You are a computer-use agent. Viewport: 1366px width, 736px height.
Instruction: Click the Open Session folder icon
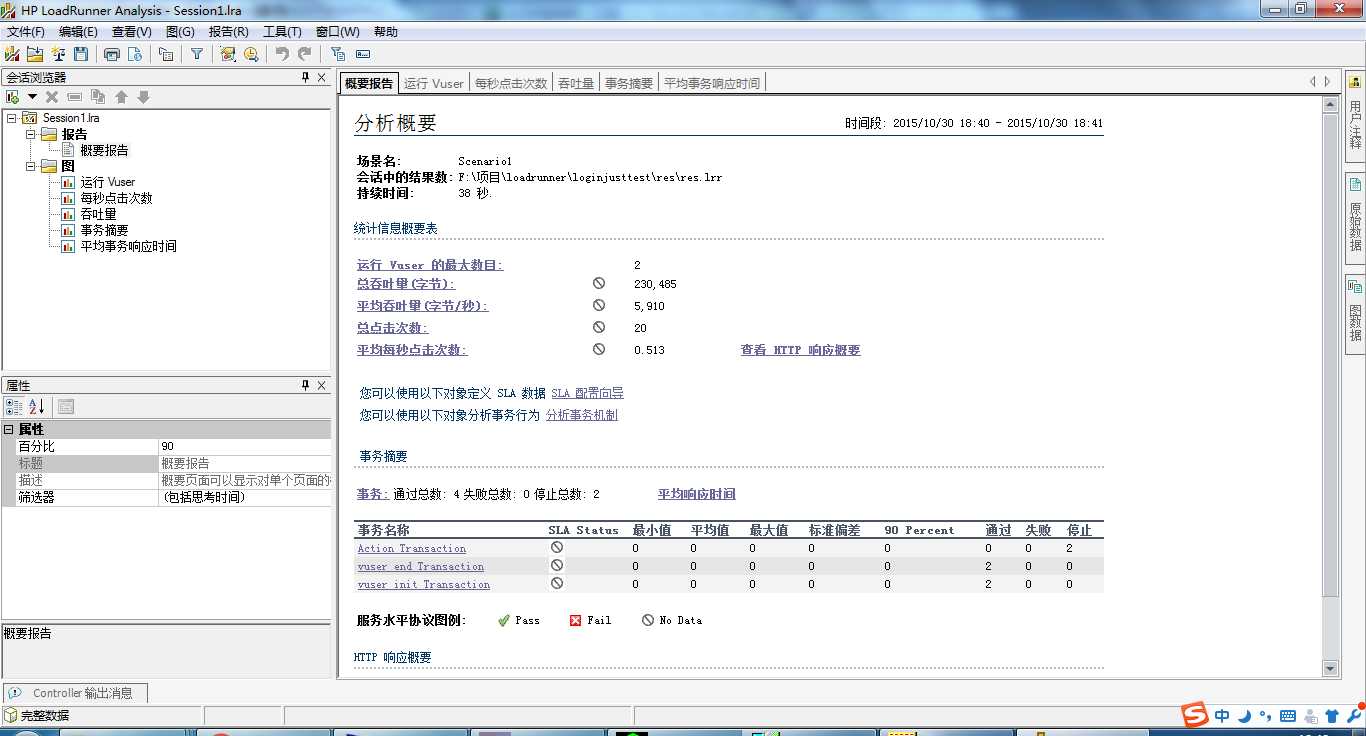point(35,54)
